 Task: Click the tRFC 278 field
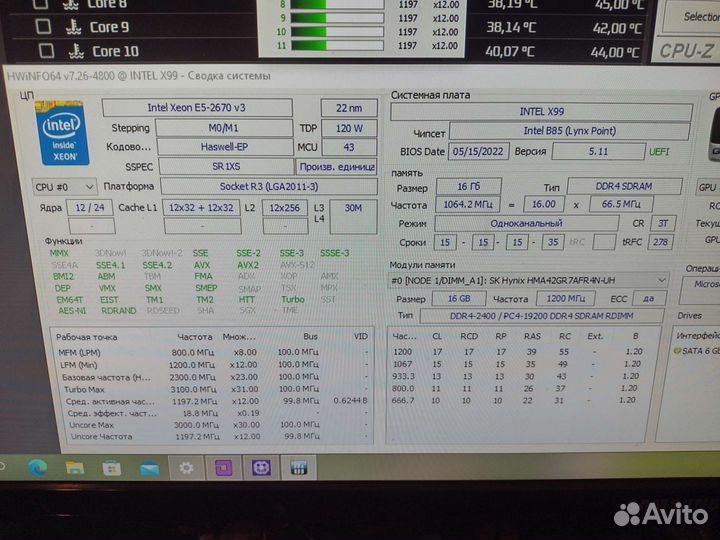click(x=660, y=242)
